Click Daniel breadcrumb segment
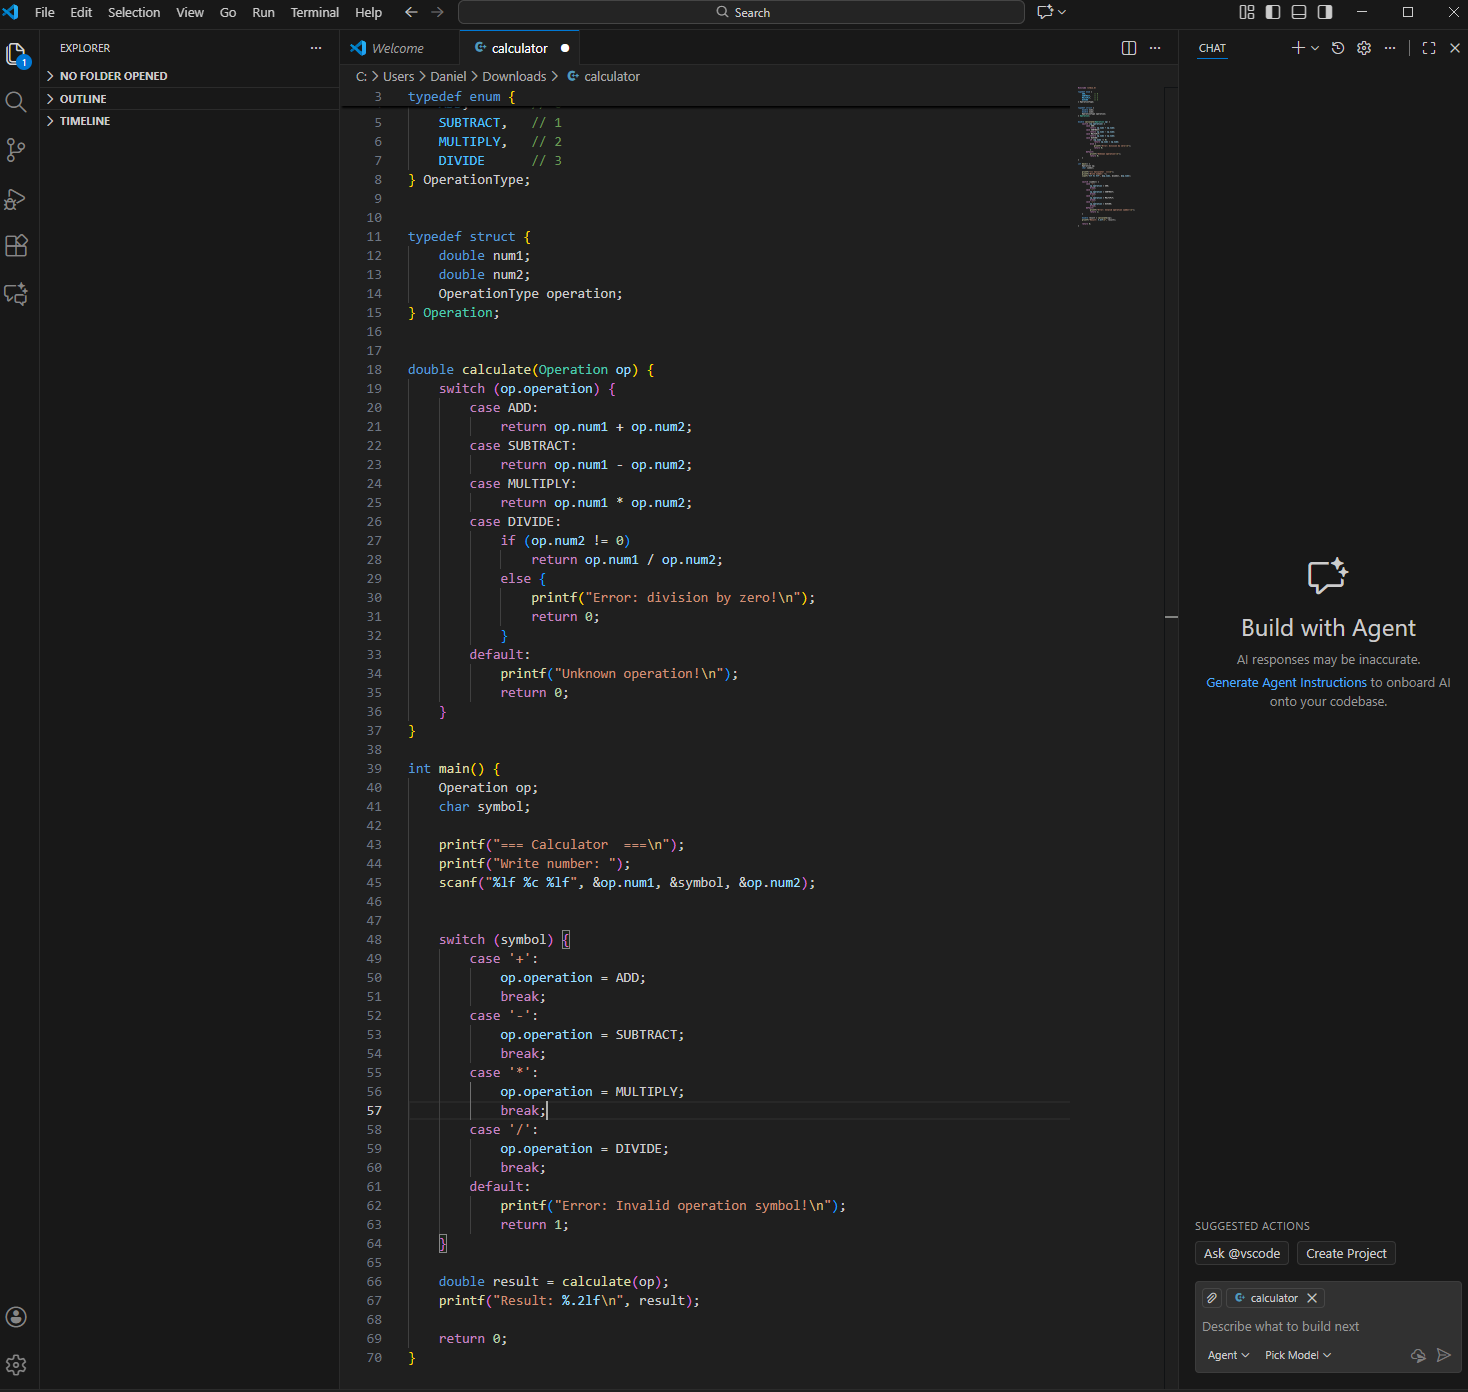1468x1392 pixels. click(448, 76)
